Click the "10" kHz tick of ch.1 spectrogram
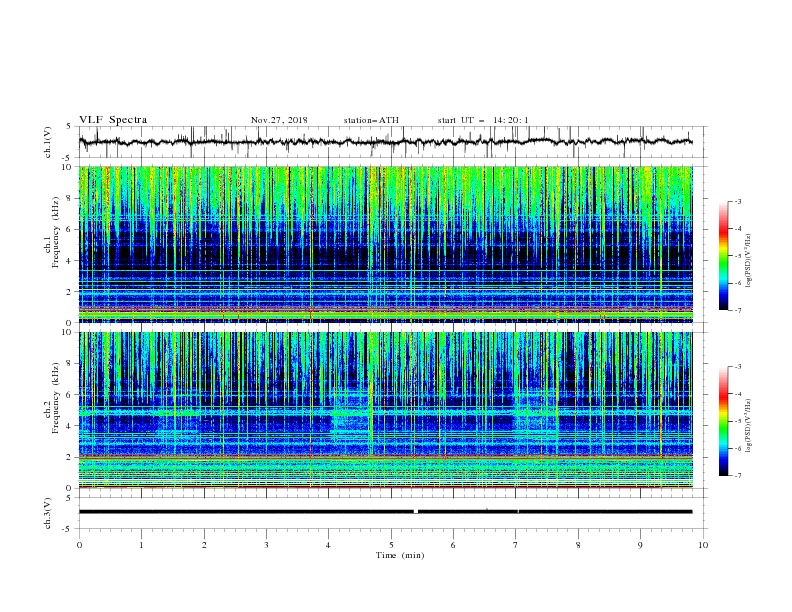The image size is (792, 612). tap(68, 167)
